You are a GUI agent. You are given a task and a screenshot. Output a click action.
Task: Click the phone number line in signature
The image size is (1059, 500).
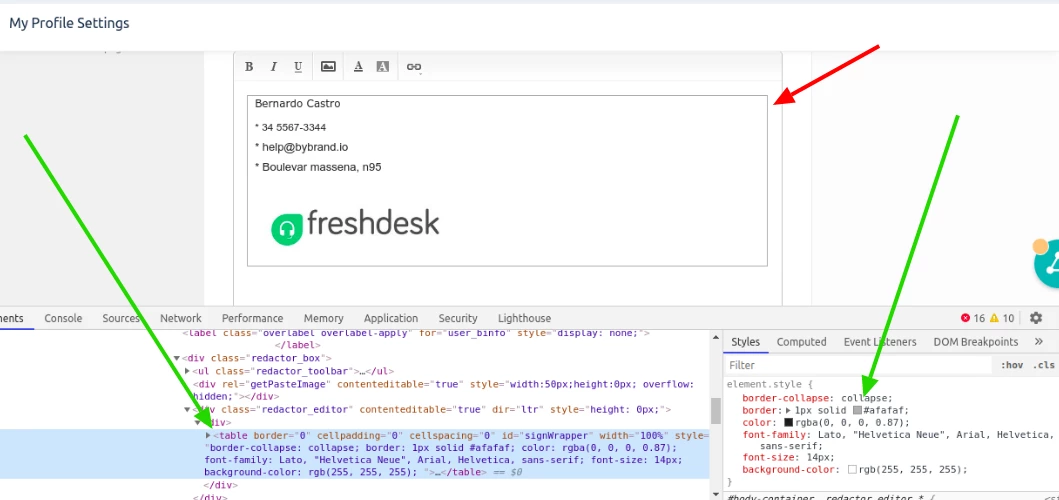click(291, 128)
